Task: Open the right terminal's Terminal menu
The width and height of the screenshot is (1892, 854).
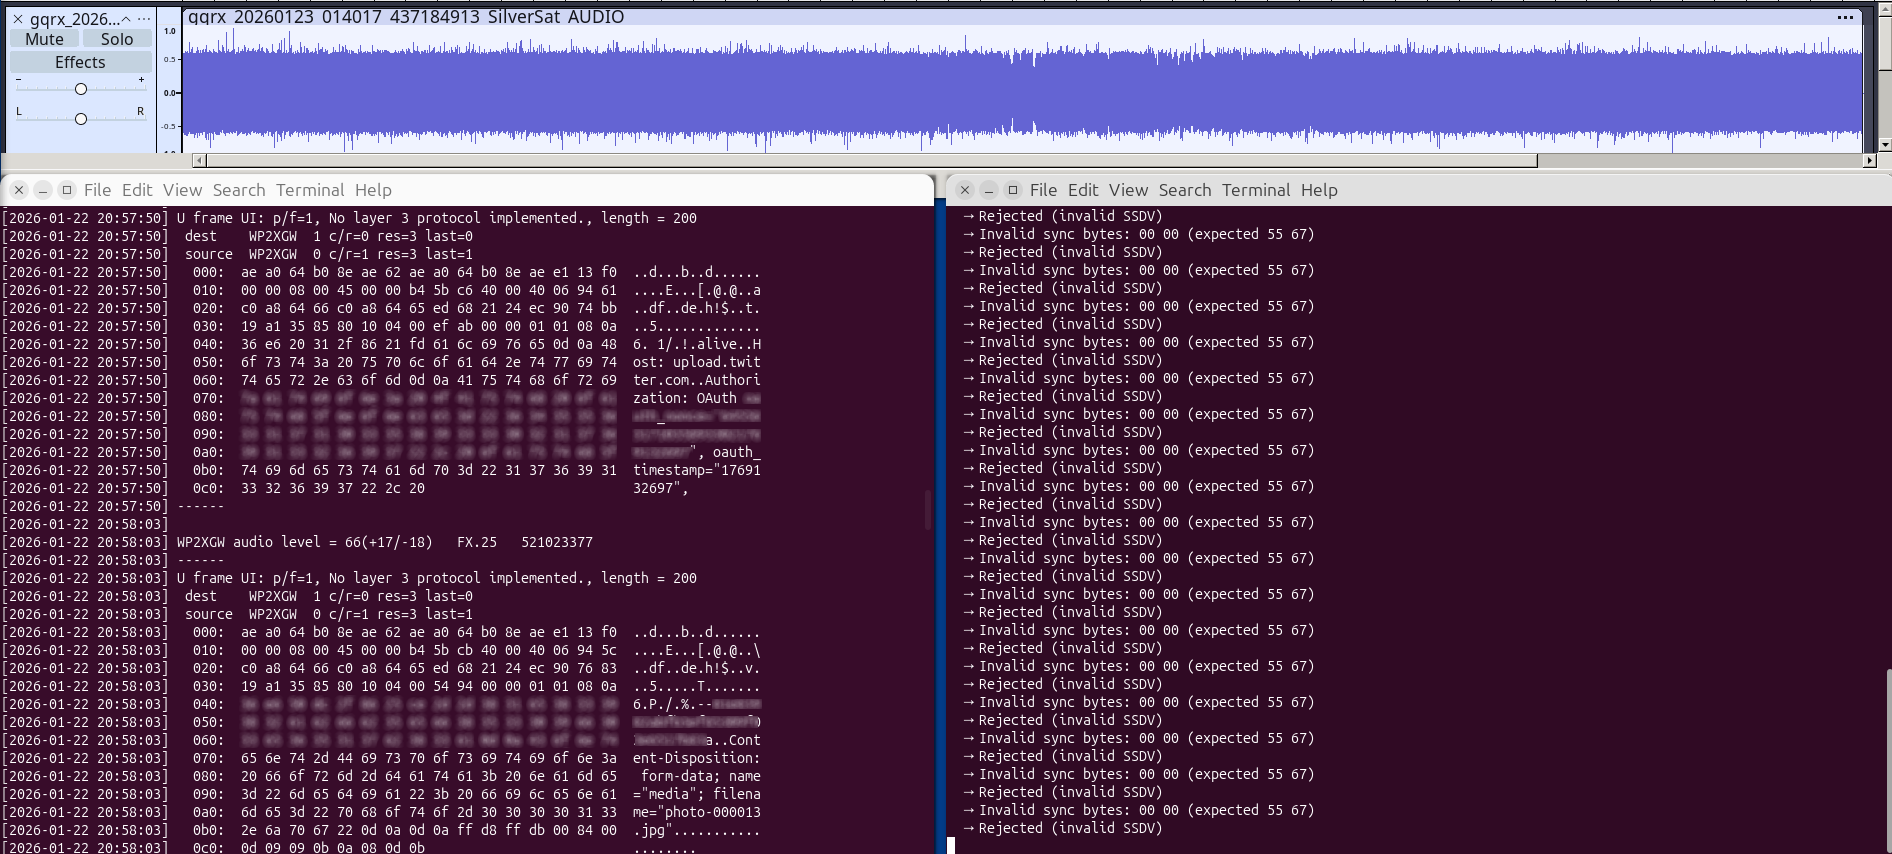Action: click(x=1256, y=190)
